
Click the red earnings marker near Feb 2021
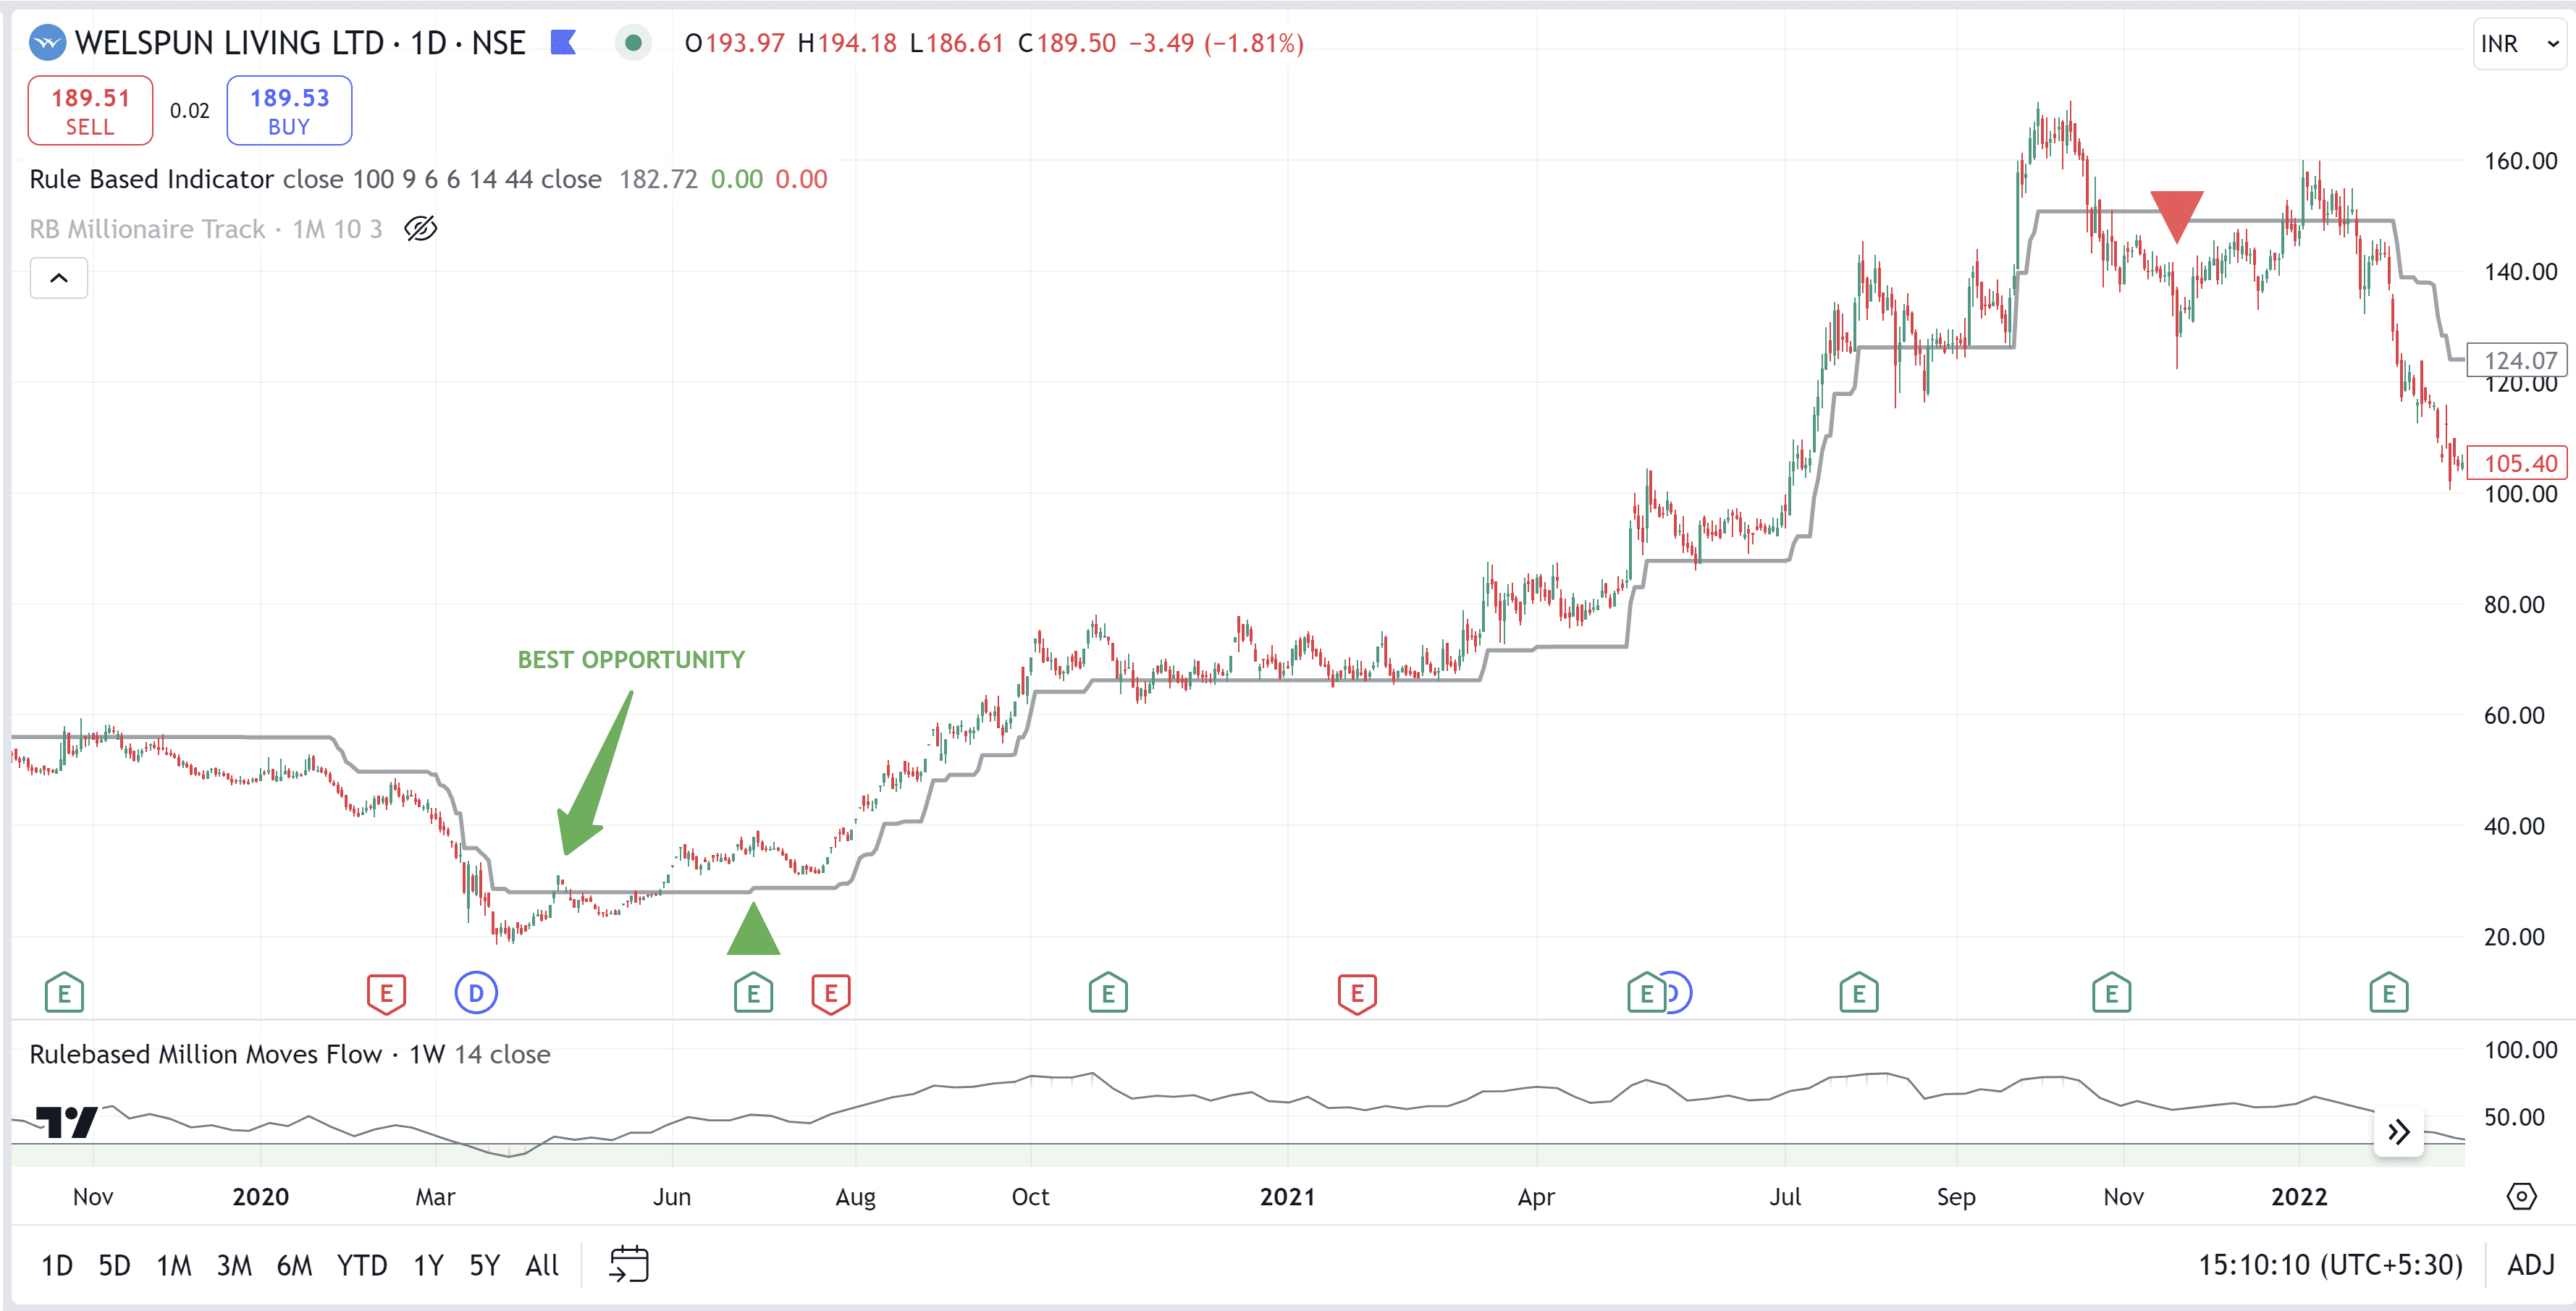pyautogui.click(x=1357, y=994)
